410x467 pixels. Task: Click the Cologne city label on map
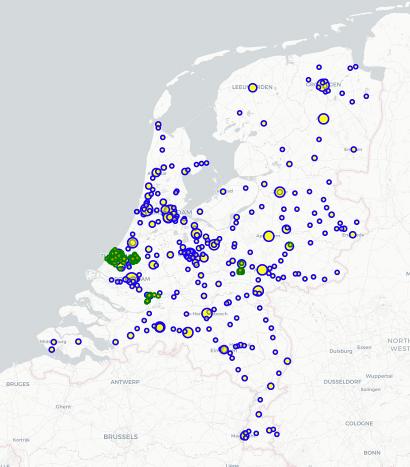coord(359,423)
